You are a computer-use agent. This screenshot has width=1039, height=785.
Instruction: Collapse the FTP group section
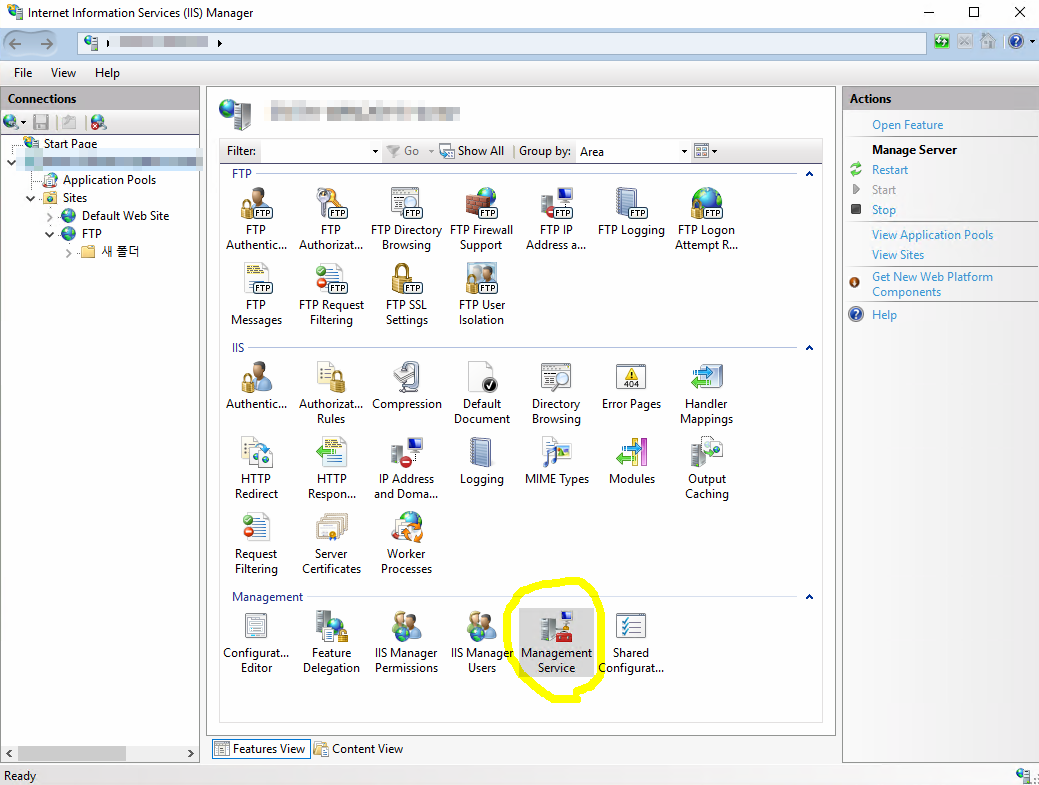tap(809, 174)
